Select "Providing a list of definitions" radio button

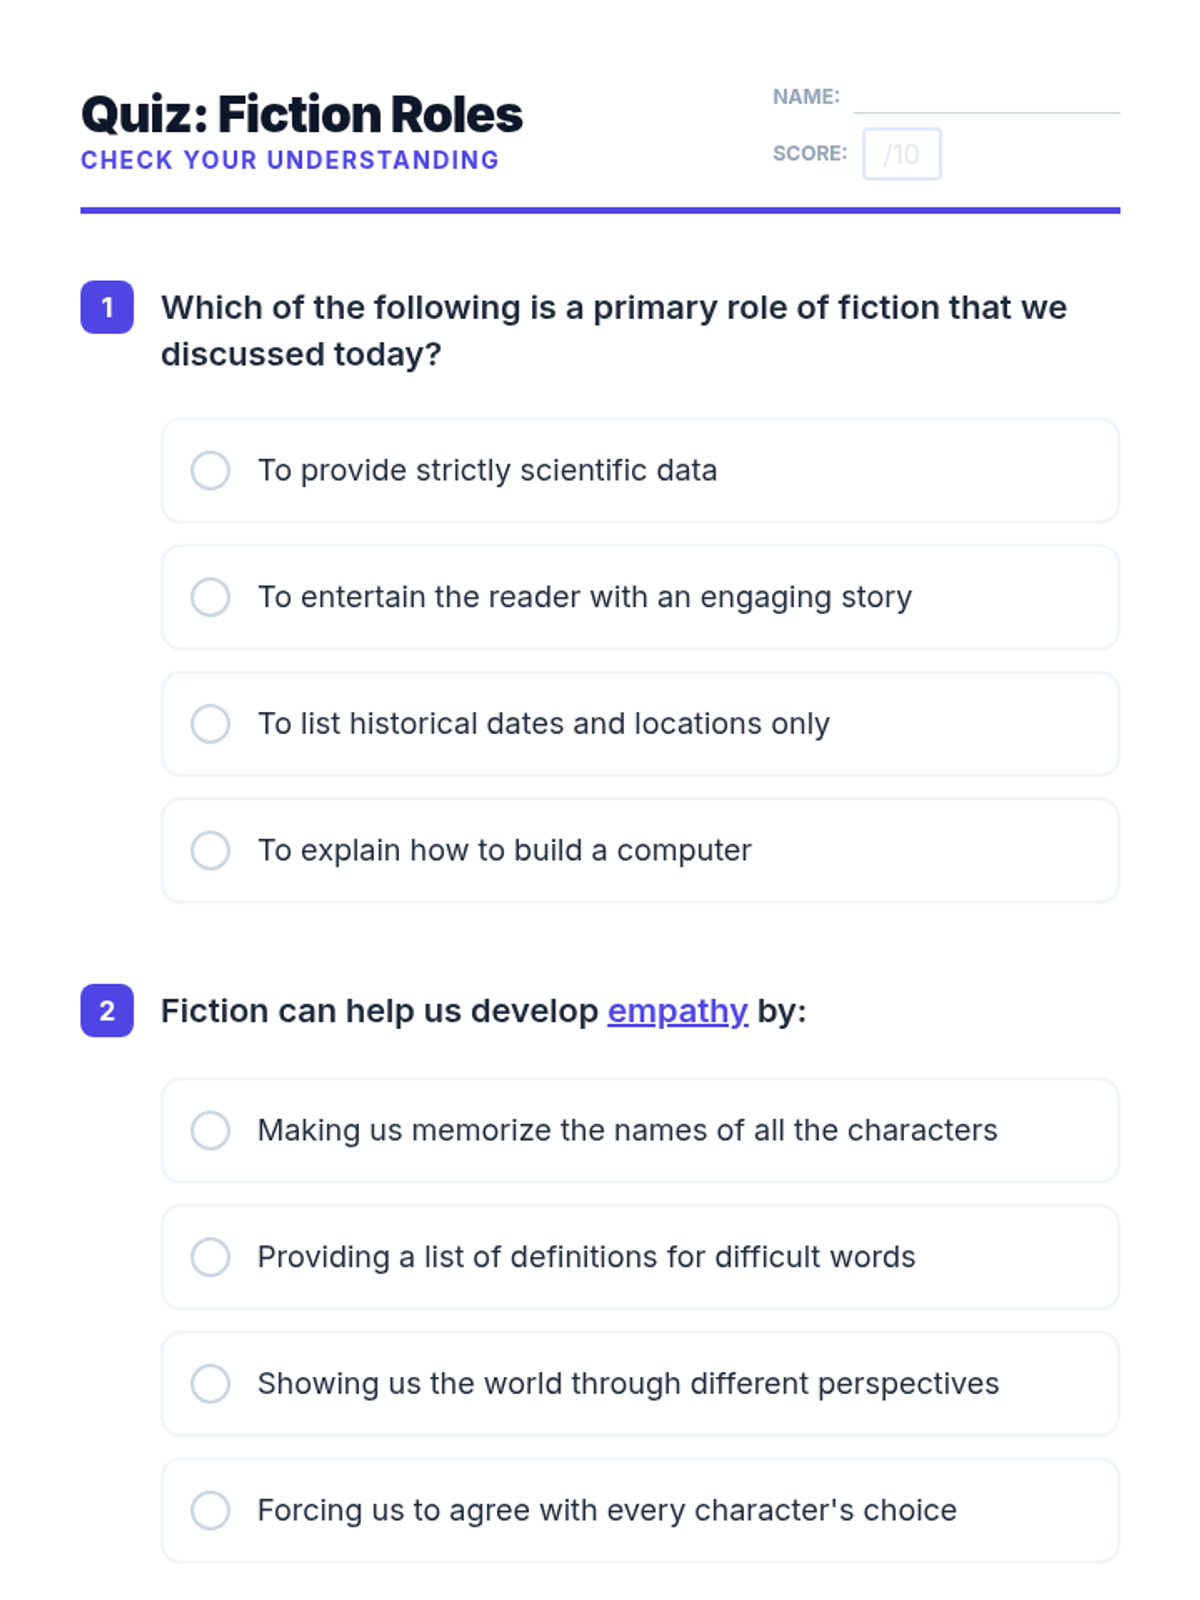pyautogui.click(x=210, y=1257)
